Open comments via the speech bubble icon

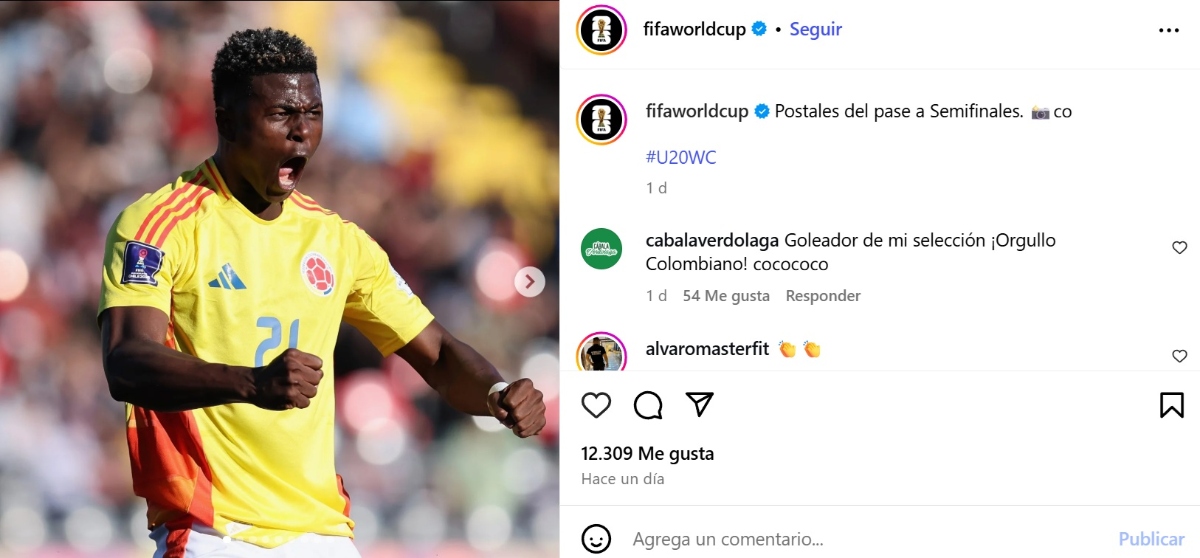coord(648,404)
